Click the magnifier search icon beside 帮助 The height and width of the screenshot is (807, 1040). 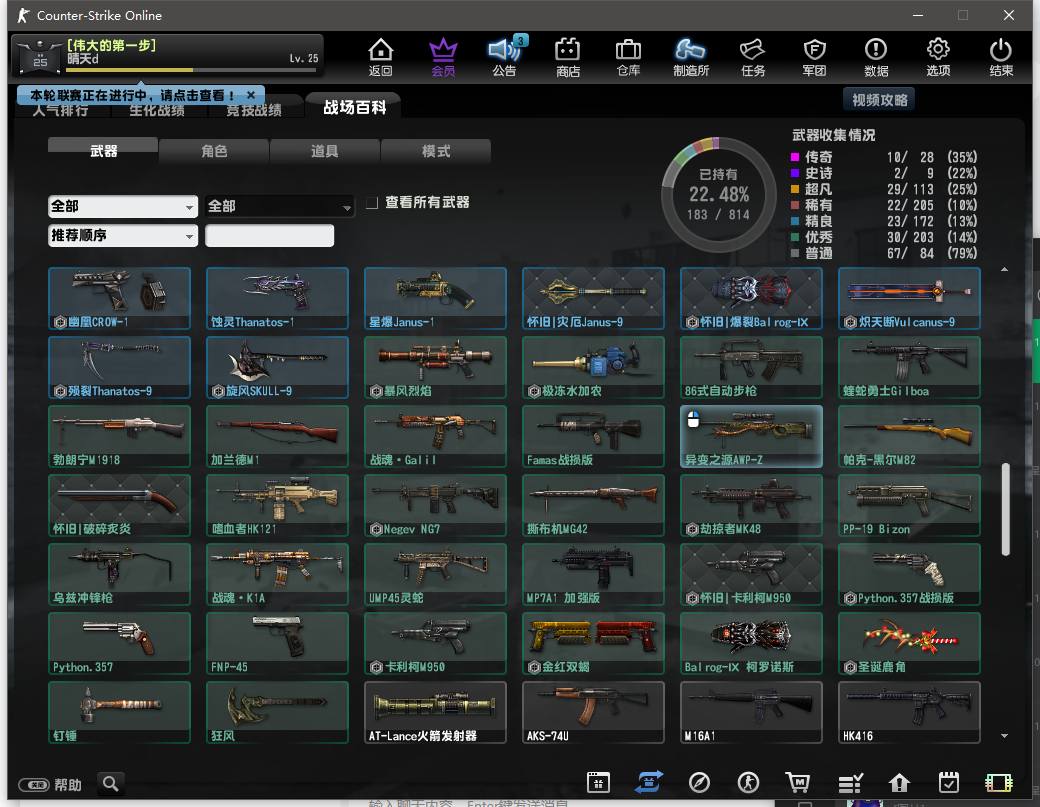pyautogui.click(x=111, y=784)
